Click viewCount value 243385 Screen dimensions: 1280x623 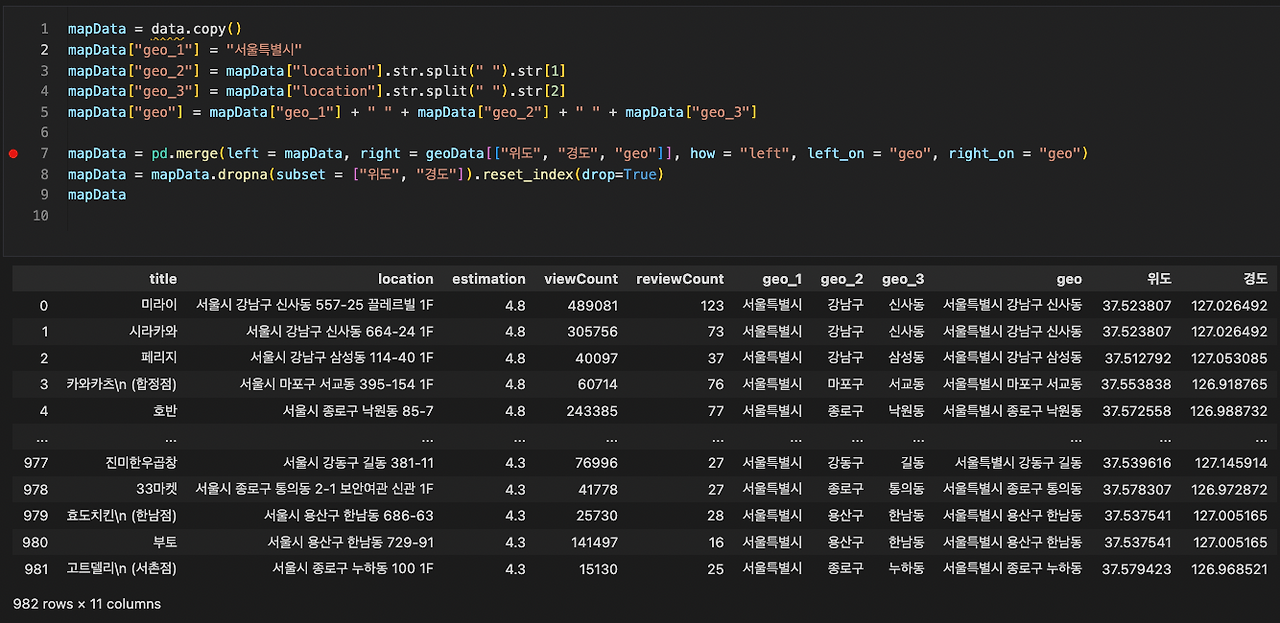pyautogui.click(x=592, y=409)
